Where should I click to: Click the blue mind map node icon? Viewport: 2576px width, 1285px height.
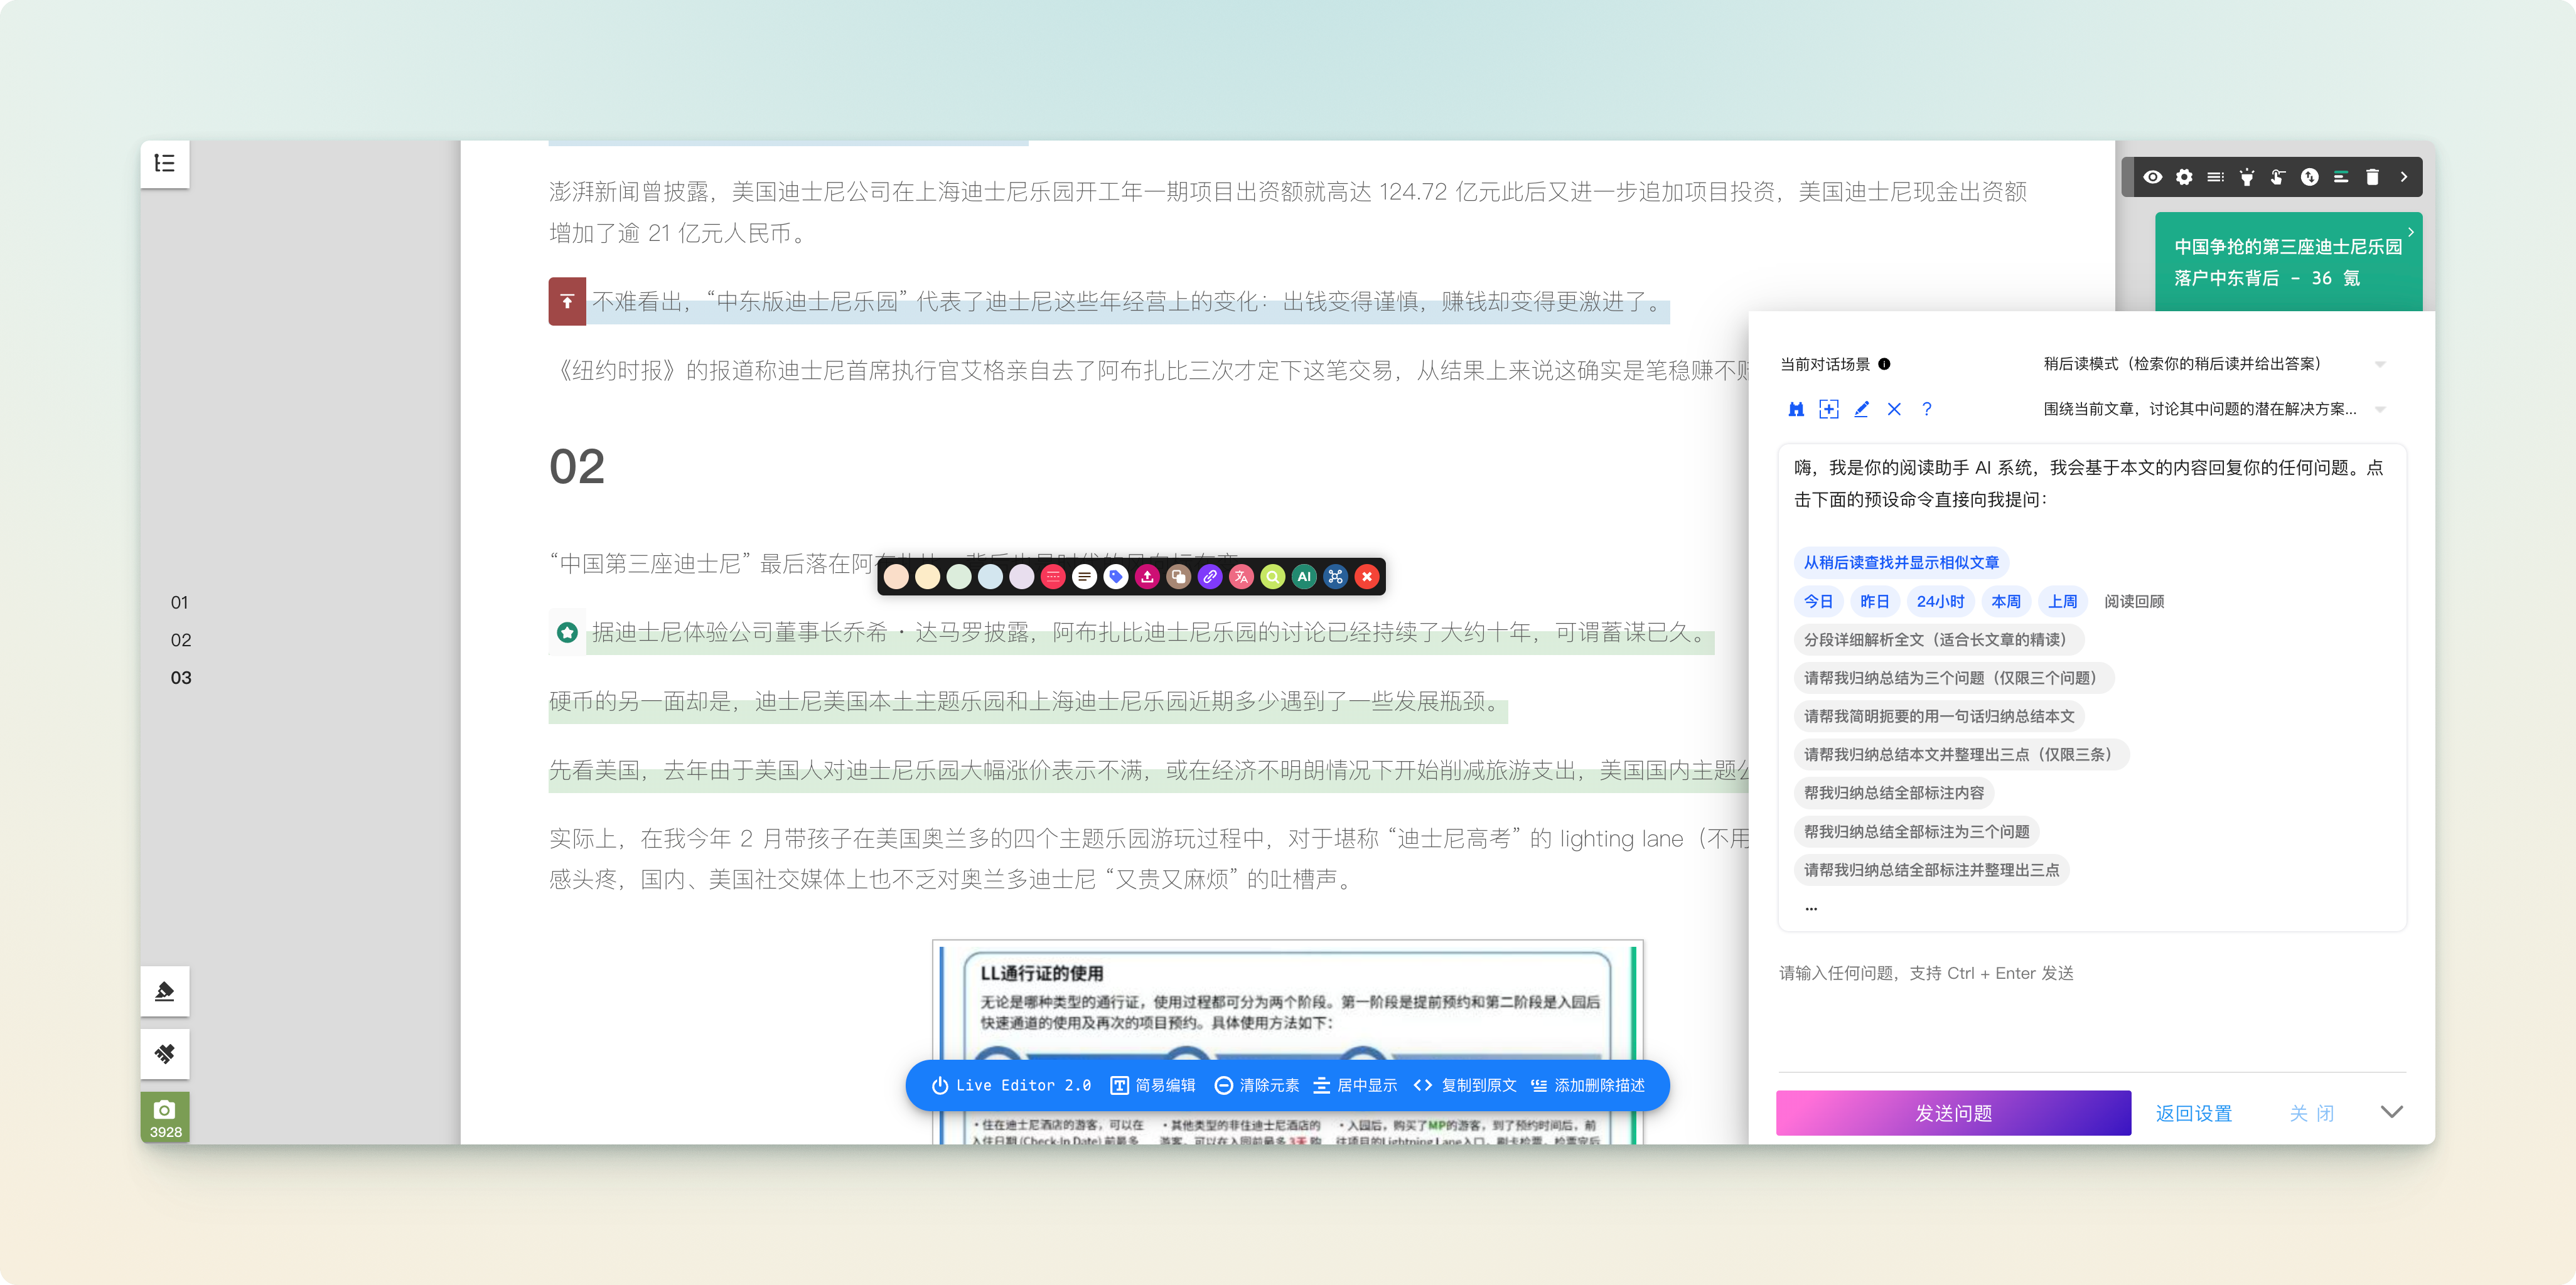(1335, 576)
